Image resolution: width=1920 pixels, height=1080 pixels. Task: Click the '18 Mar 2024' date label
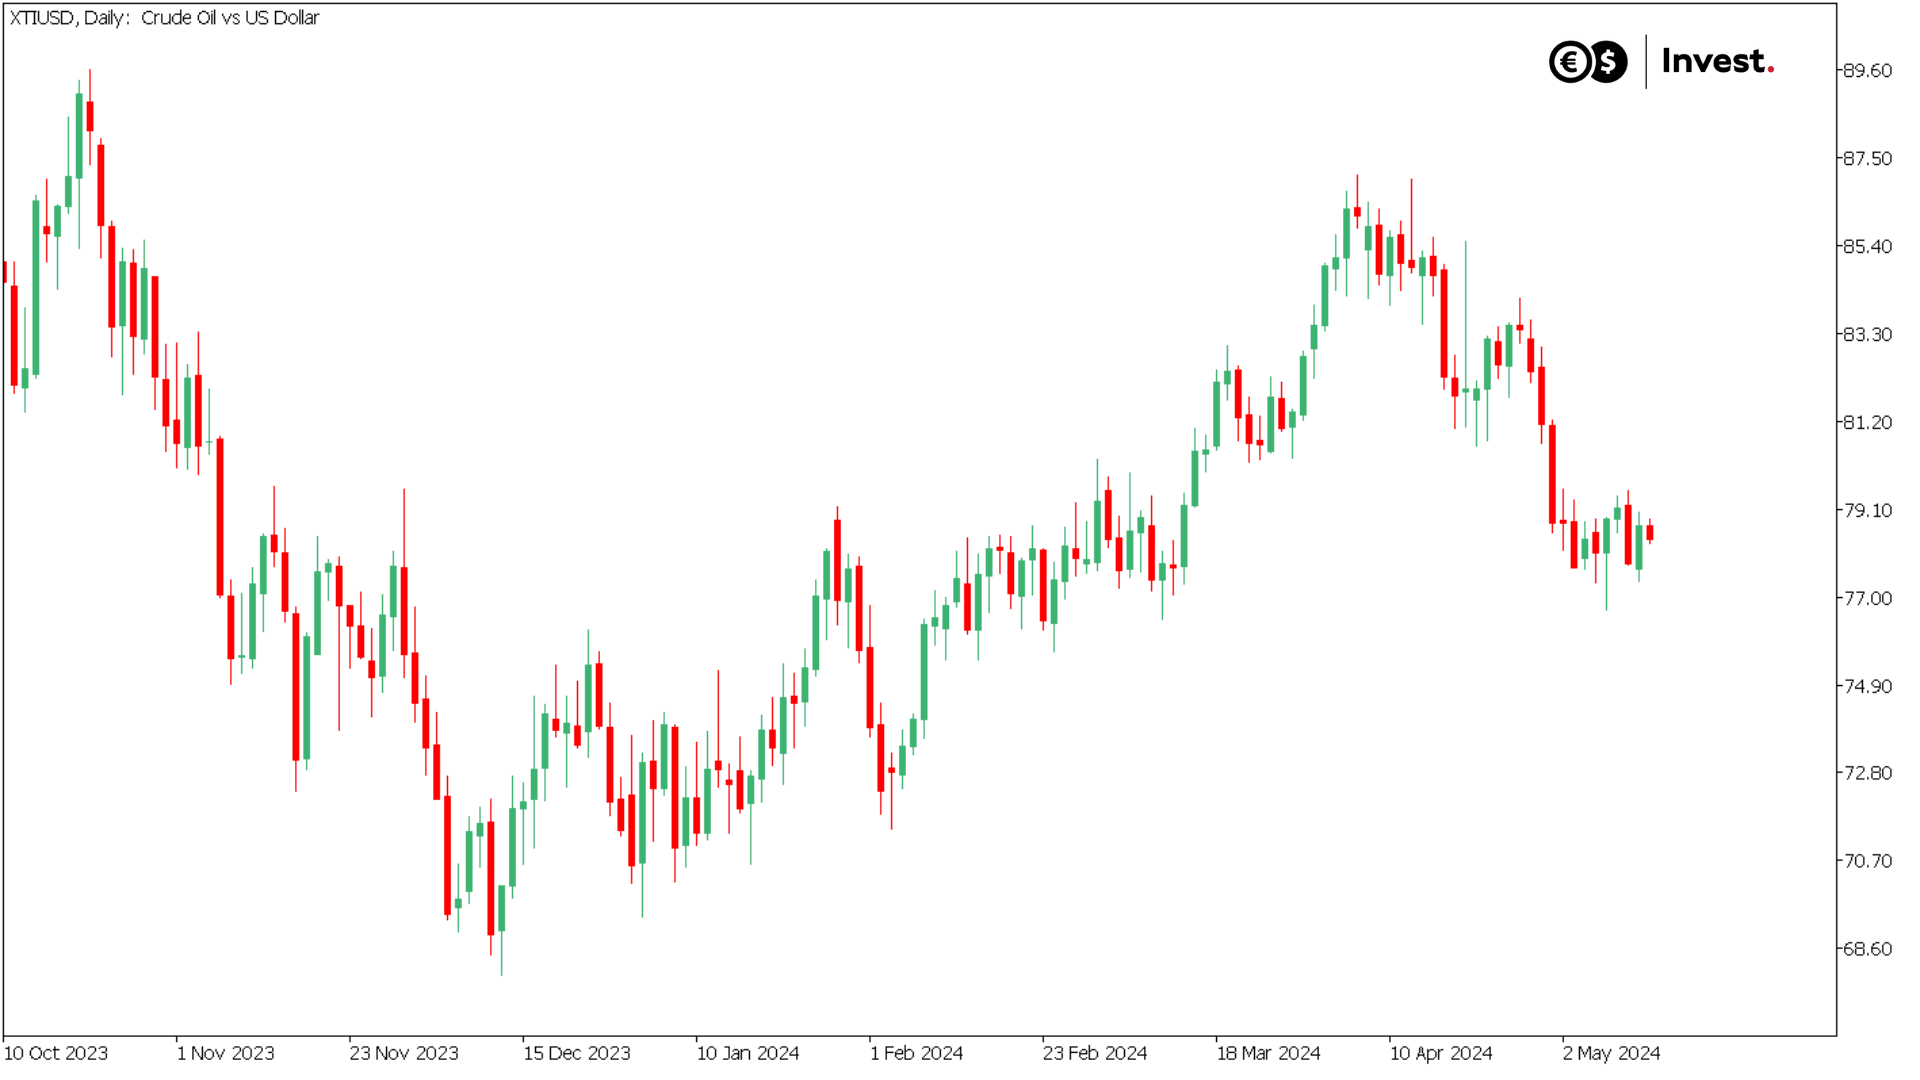click(1268, 1054)
